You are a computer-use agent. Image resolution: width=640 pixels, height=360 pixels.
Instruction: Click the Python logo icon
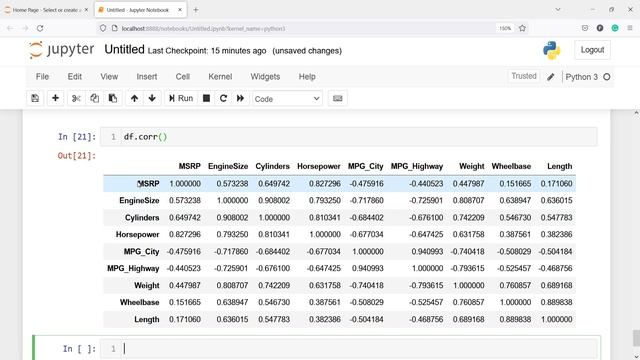(x=552, y=50)
